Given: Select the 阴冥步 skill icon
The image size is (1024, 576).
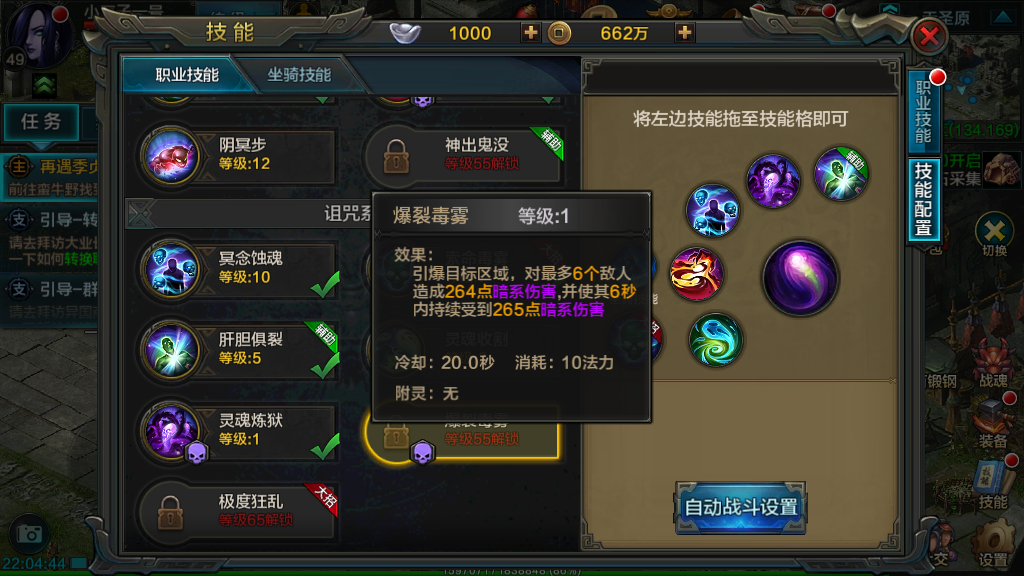Looking at the screenshot, I should pyautogui.click(x=171, y=155).
